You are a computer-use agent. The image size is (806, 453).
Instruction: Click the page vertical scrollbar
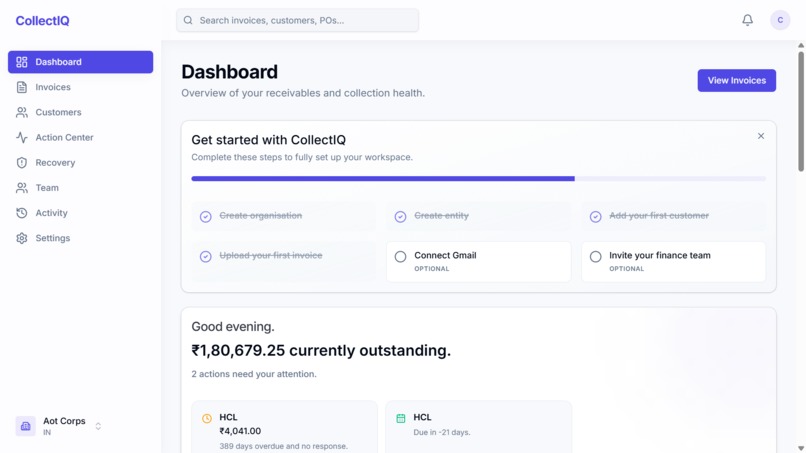point(801,111)
